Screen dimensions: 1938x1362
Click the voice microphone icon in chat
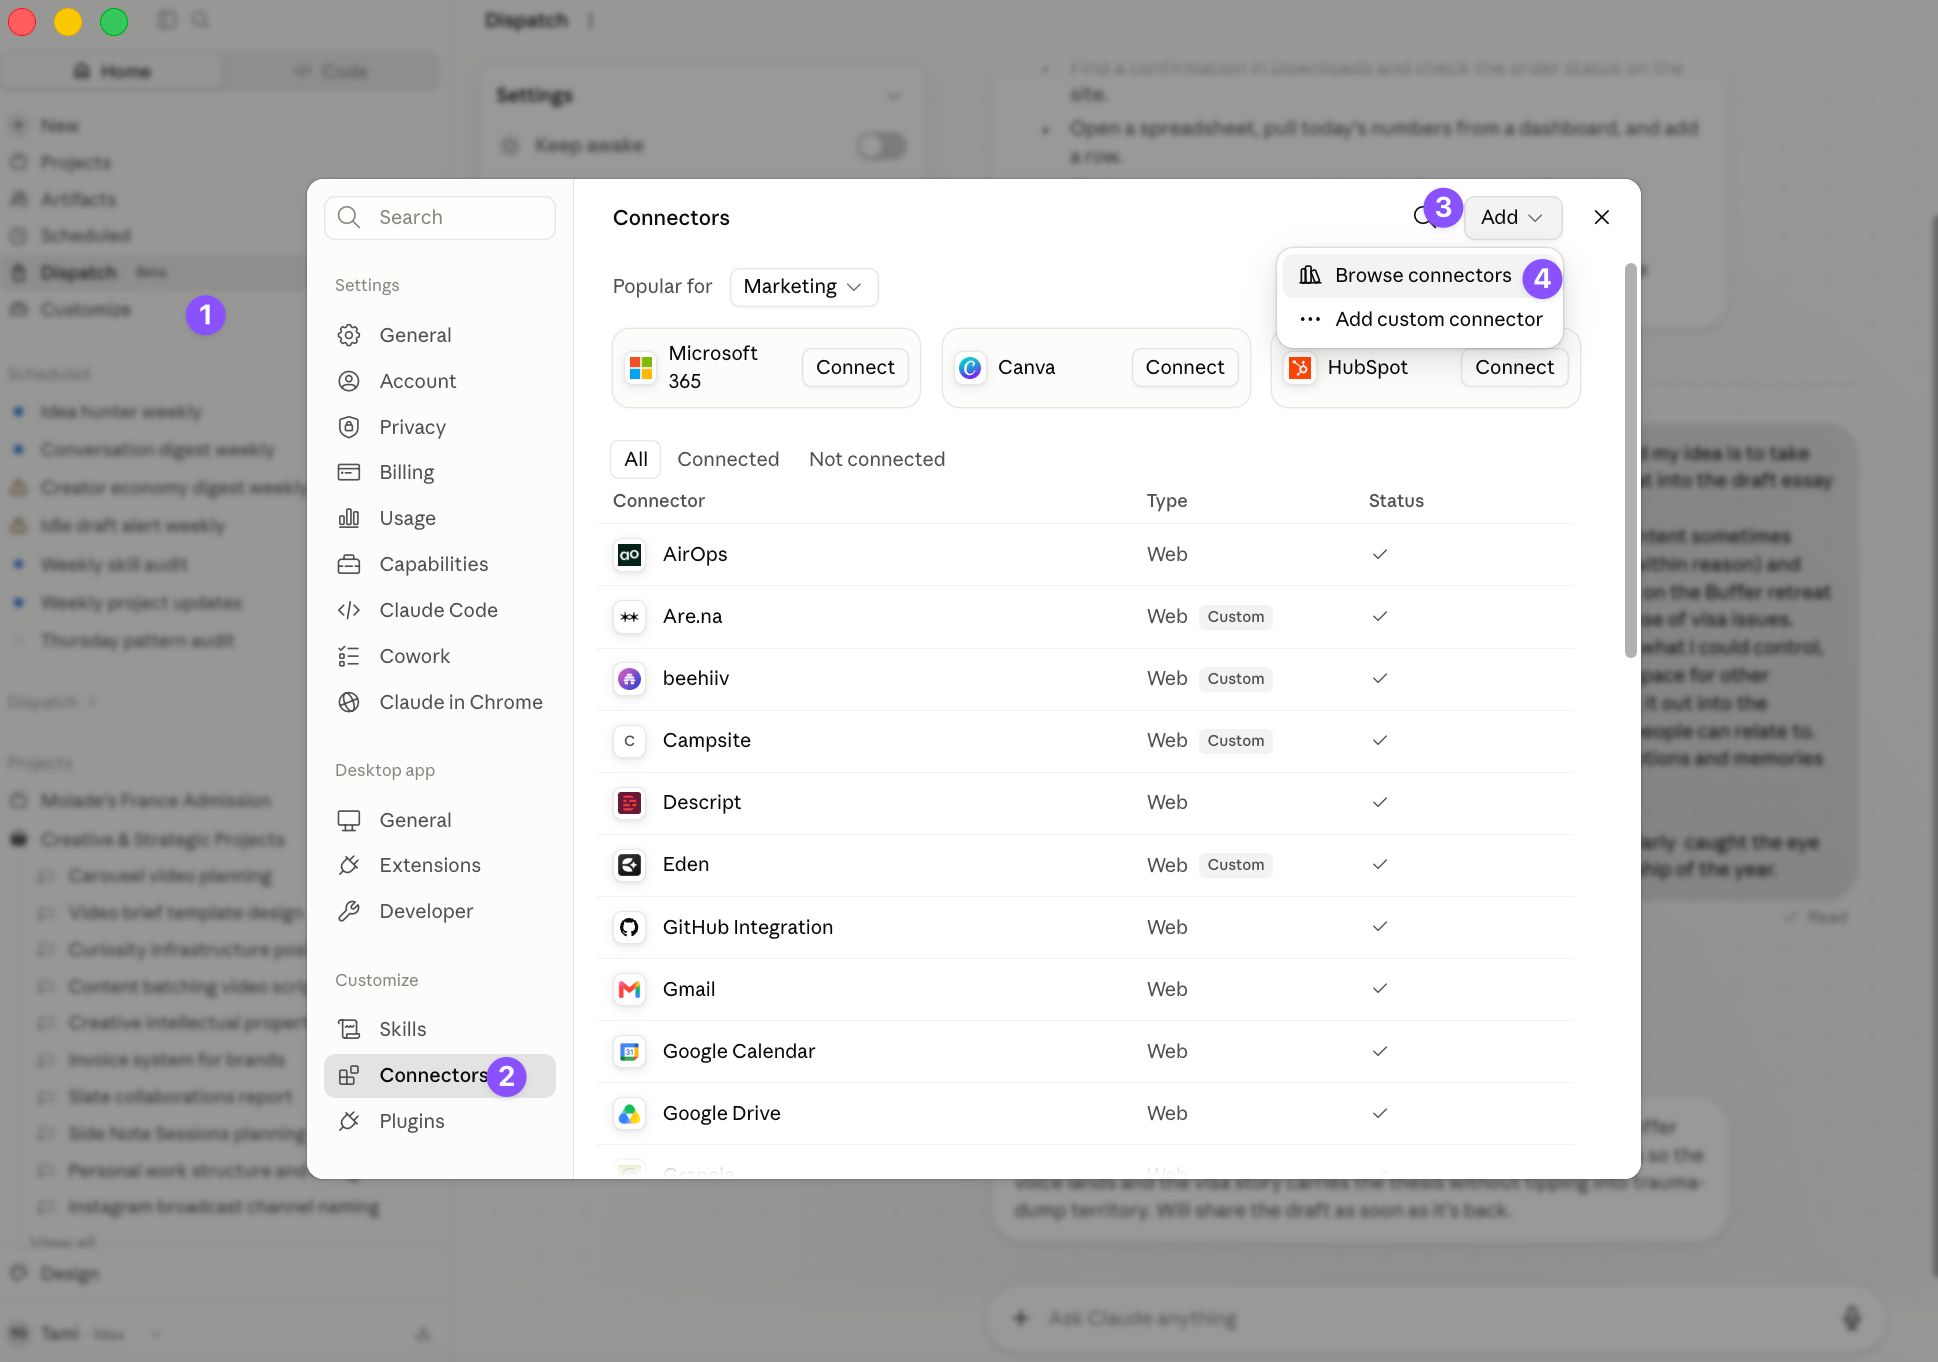coord(1852,1318)
